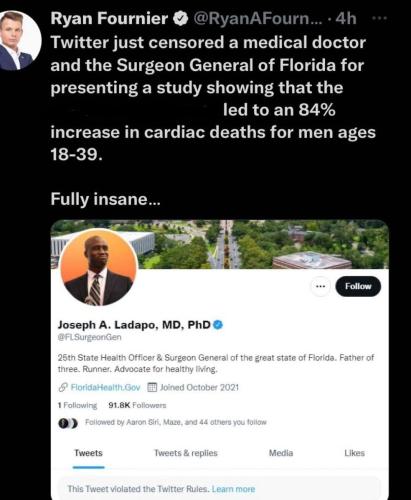Open Joseph Ladapo's profile picture
This screenshot has height=500, width=411.
coord(99,267)
